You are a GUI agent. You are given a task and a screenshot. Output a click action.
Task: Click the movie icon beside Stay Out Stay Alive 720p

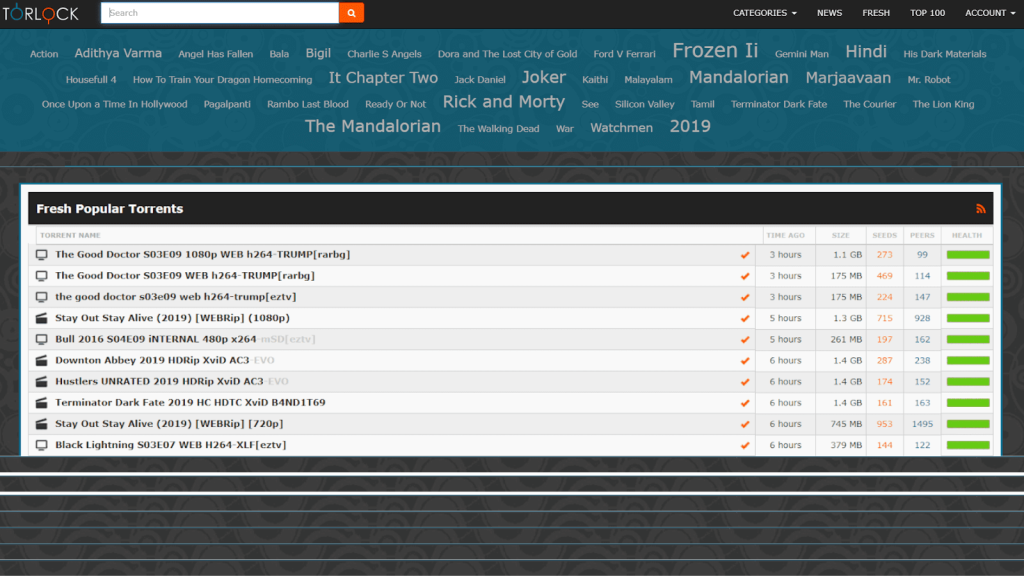click(42, 424)
